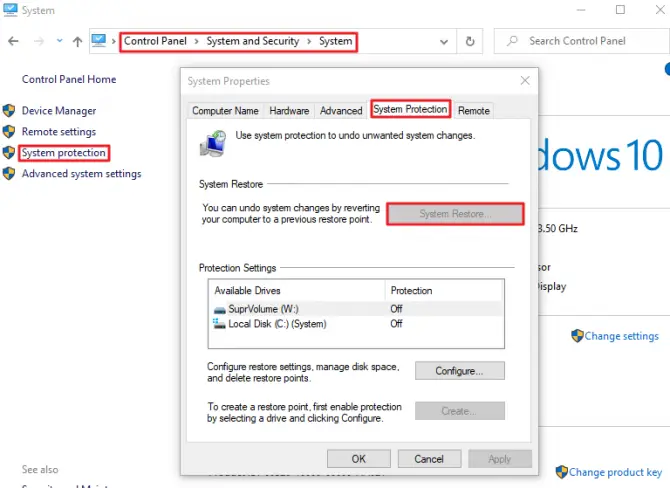Open the recent locations dropdown chevron
This screenshot has width=670, height=488.
[59, 41]
